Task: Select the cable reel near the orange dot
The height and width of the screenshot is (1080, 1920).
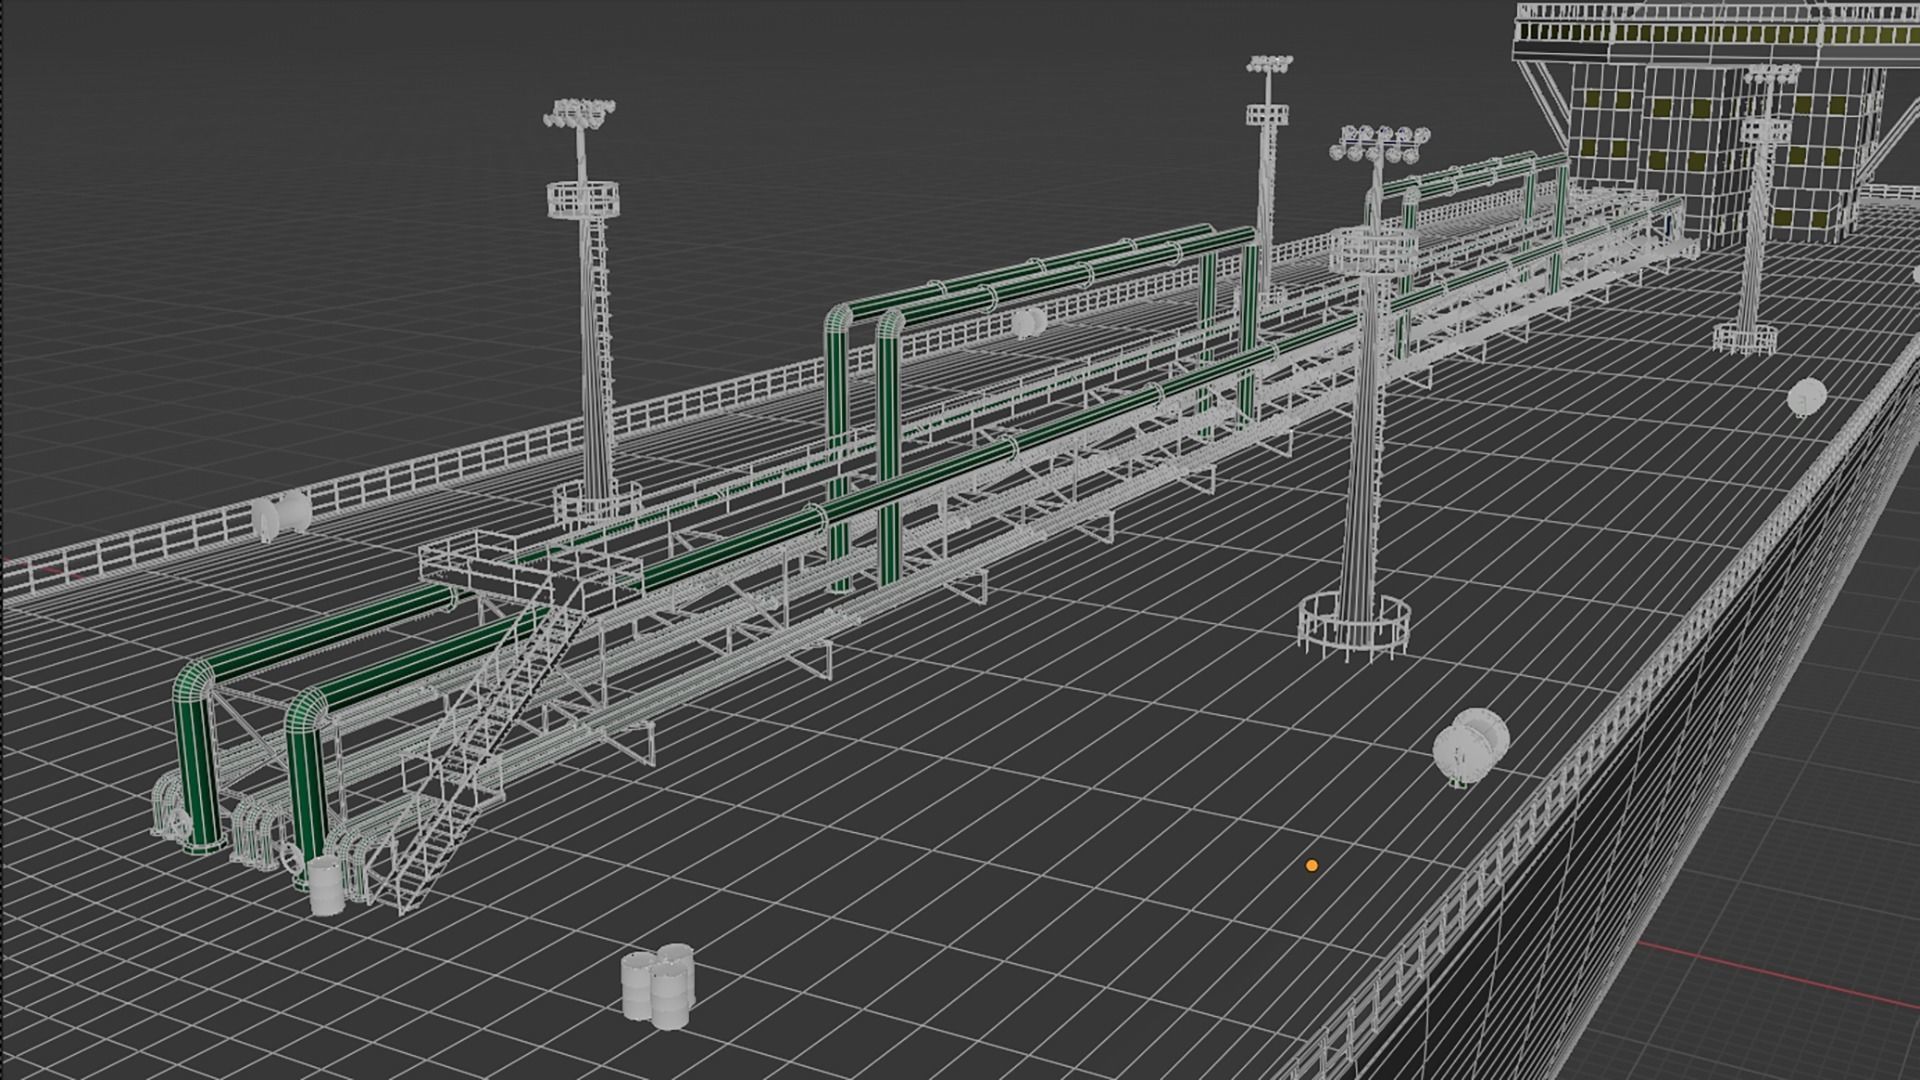Action: coord(1471,747)
